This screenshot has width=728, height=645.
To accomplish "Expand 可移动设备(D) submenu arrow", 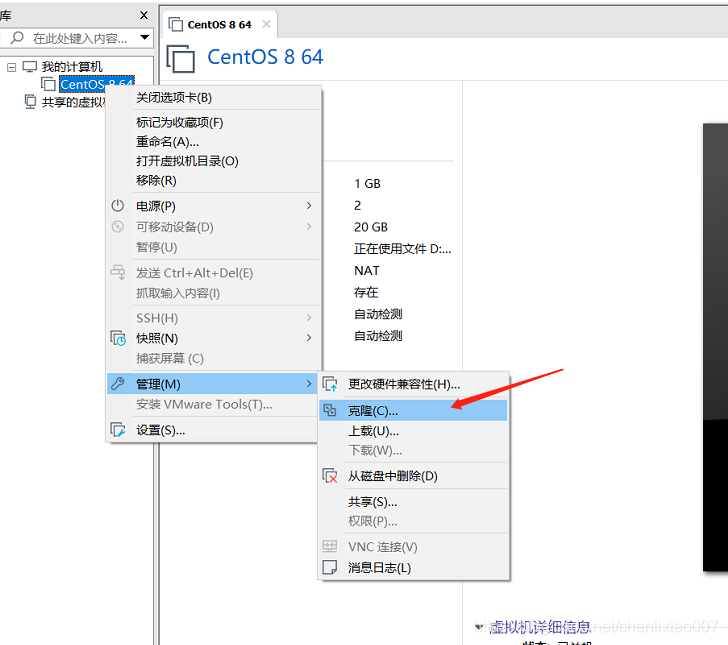I will tap(309, 226).
